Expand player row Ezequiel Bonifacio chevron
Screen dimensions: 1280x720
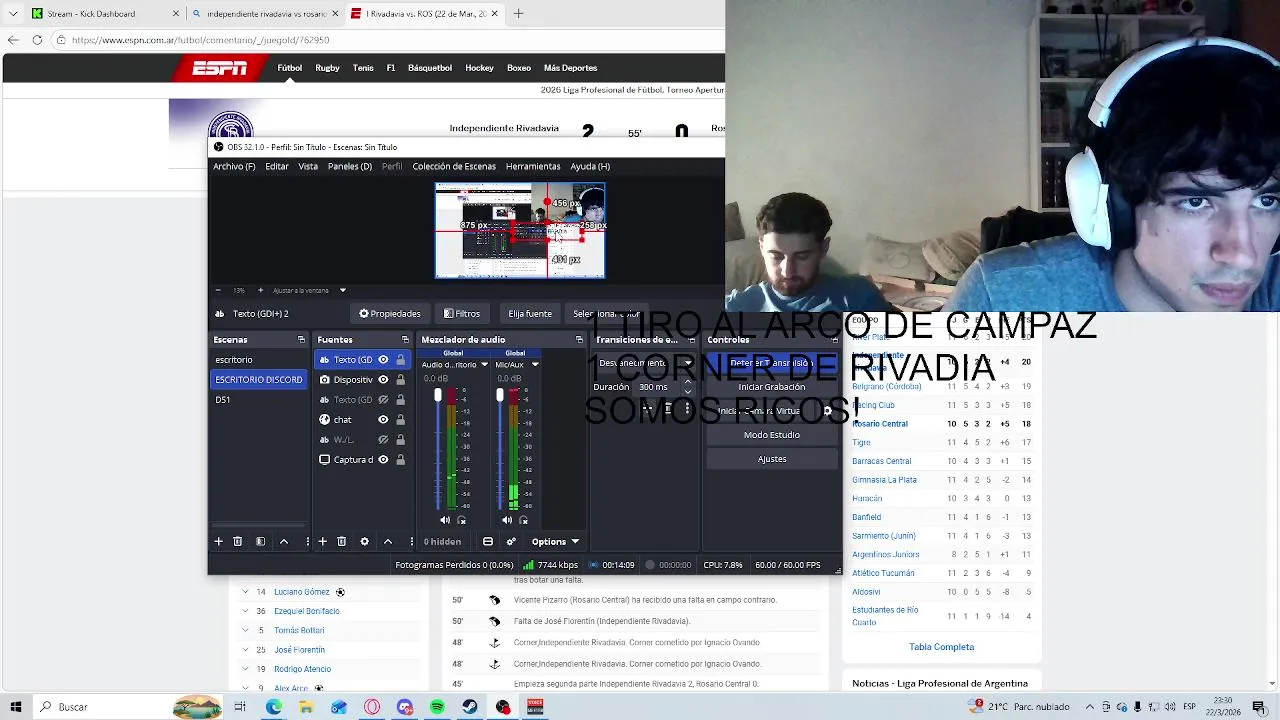(245, 611)
